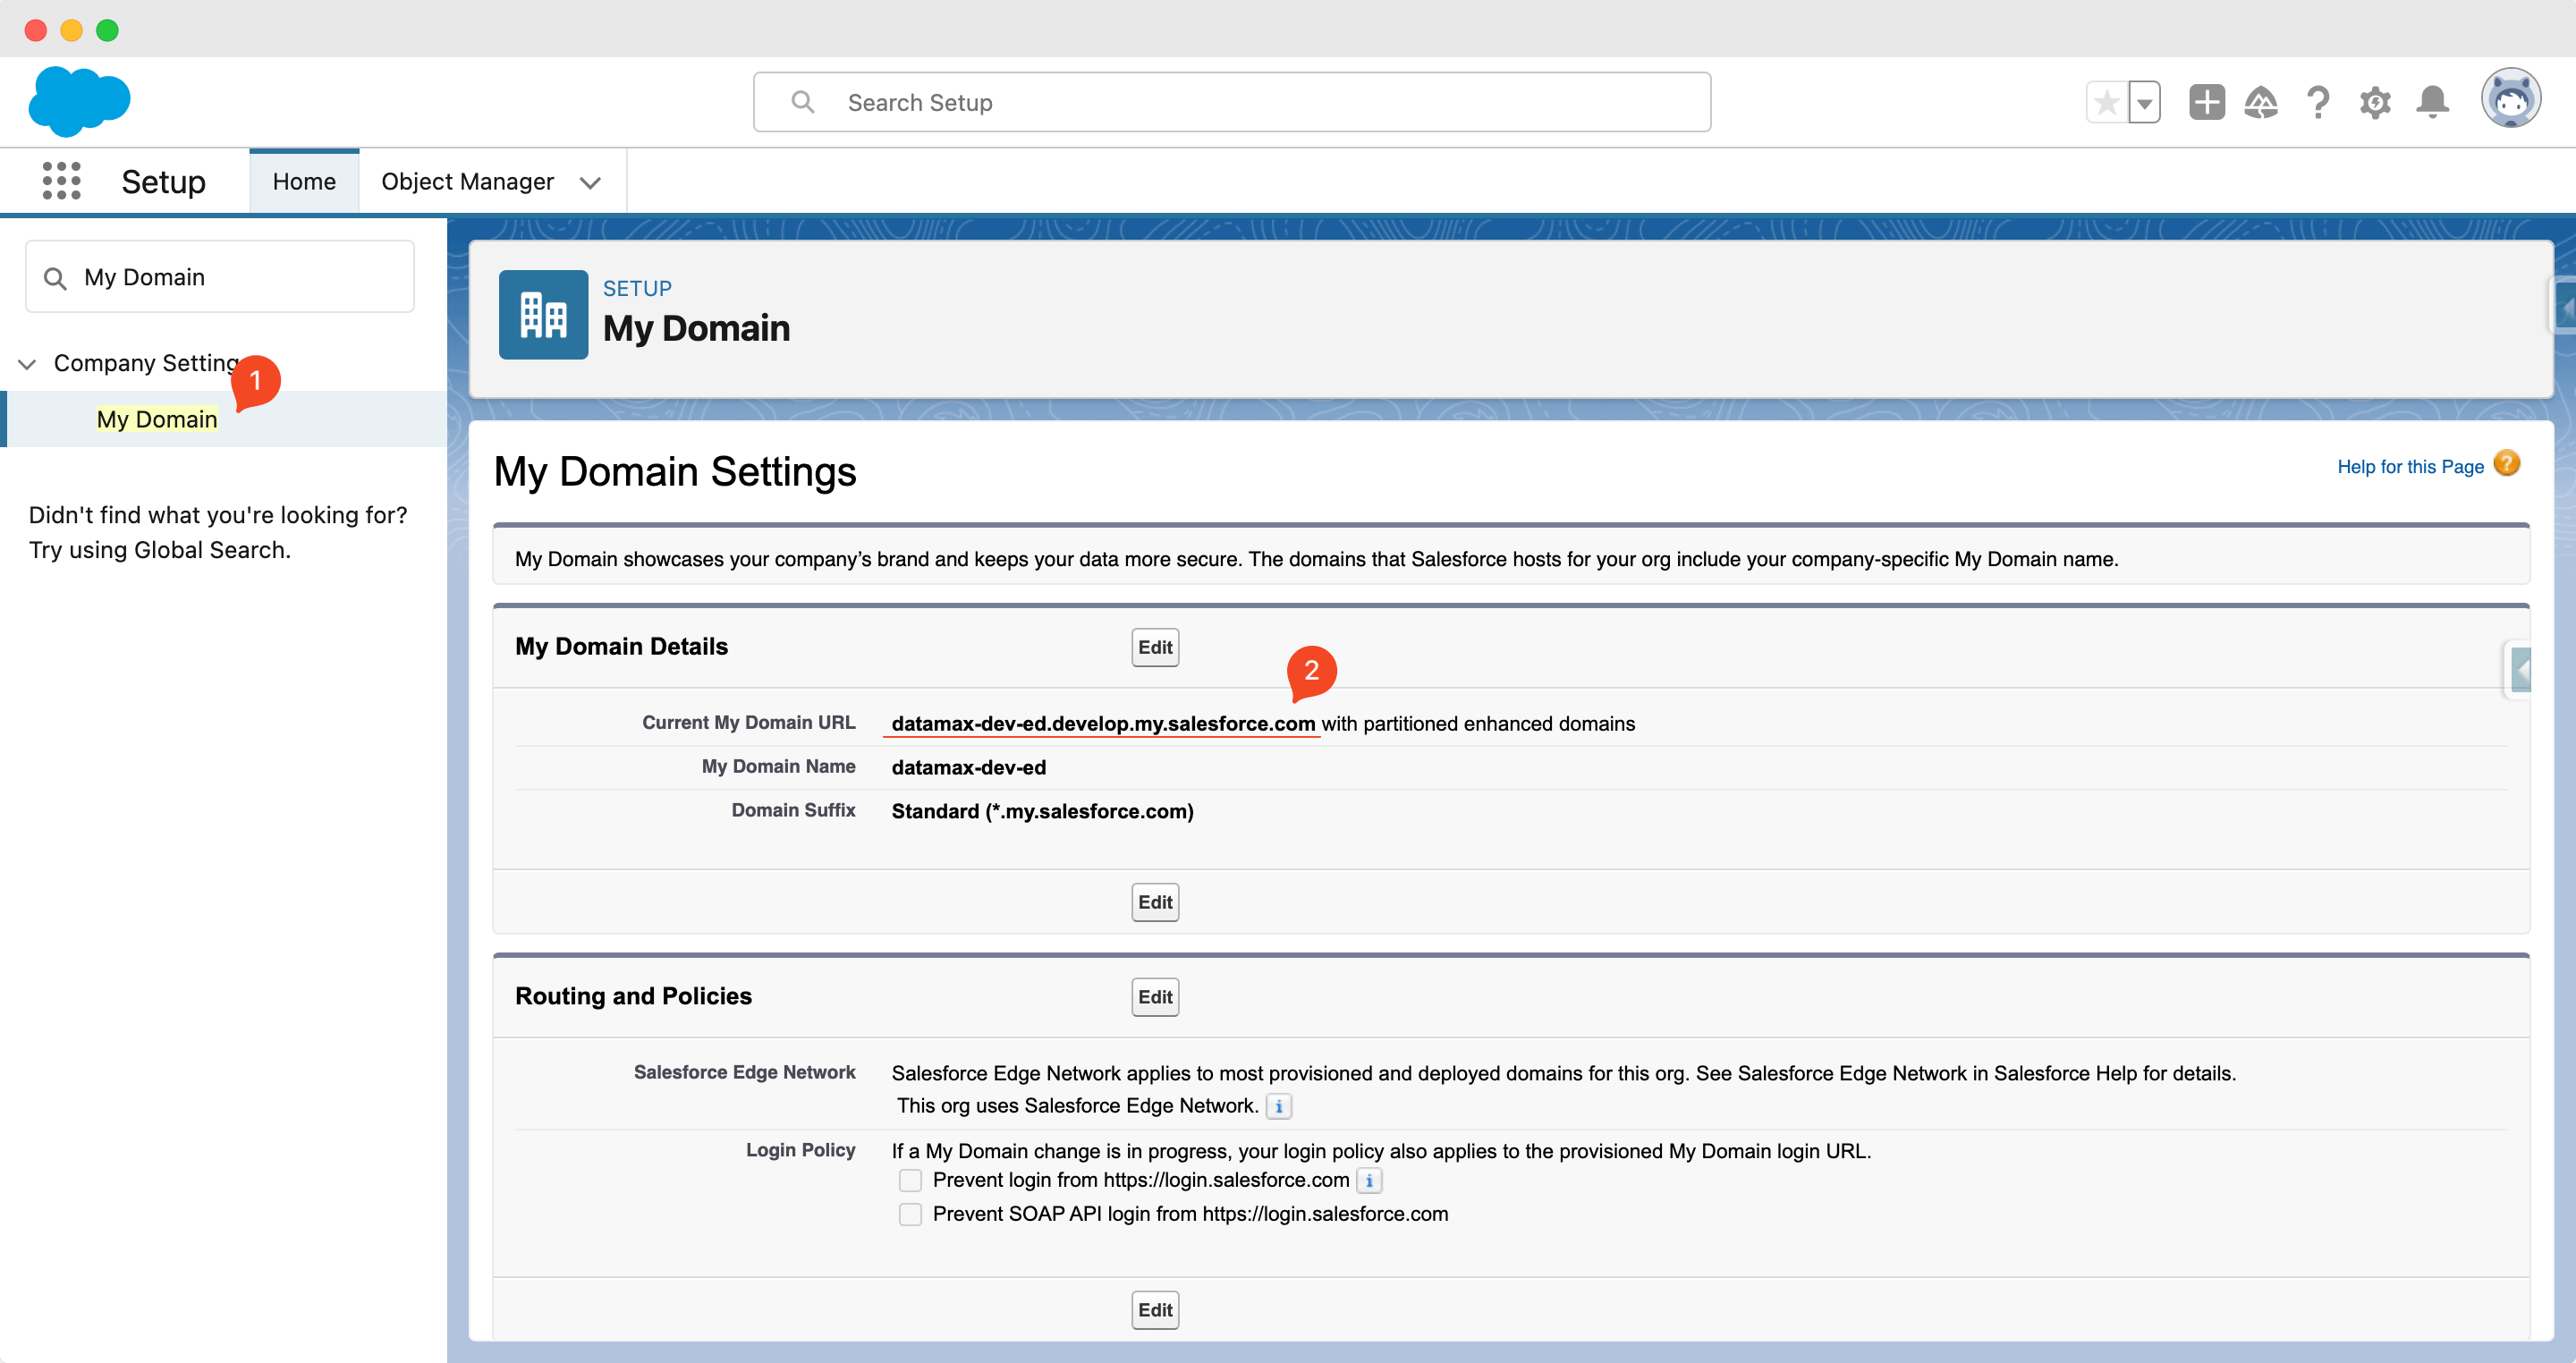Click Edit button in My Domain Details
Viewport: 2576px width, 1363px height.
coord(1155,646)
